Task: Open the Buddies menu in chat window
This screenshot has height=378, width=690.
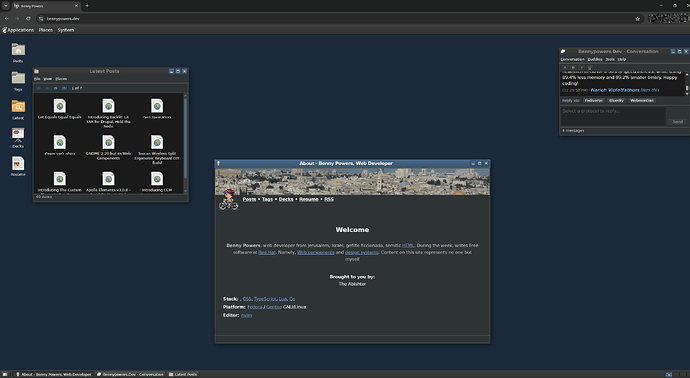Action: pos(595,59)
